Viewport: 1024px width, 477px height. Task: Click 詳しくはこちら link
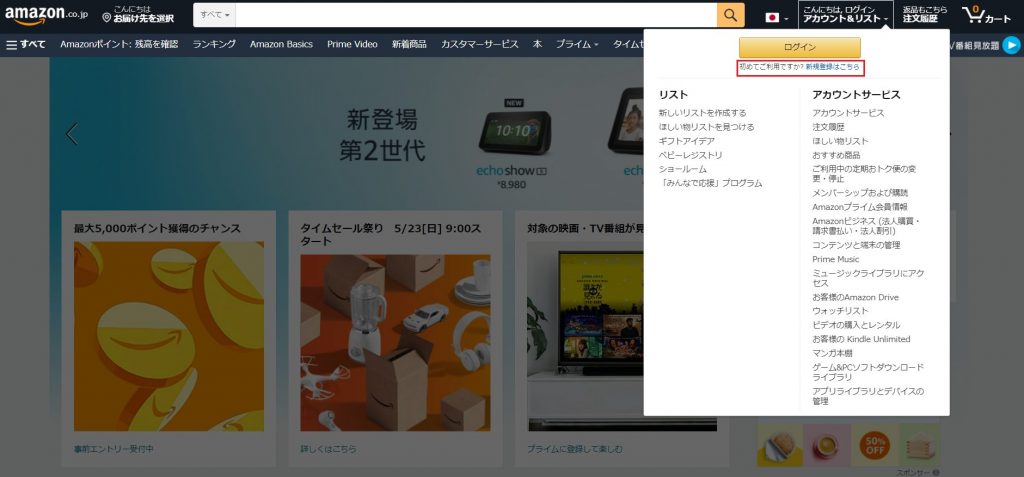pos(328,450)
